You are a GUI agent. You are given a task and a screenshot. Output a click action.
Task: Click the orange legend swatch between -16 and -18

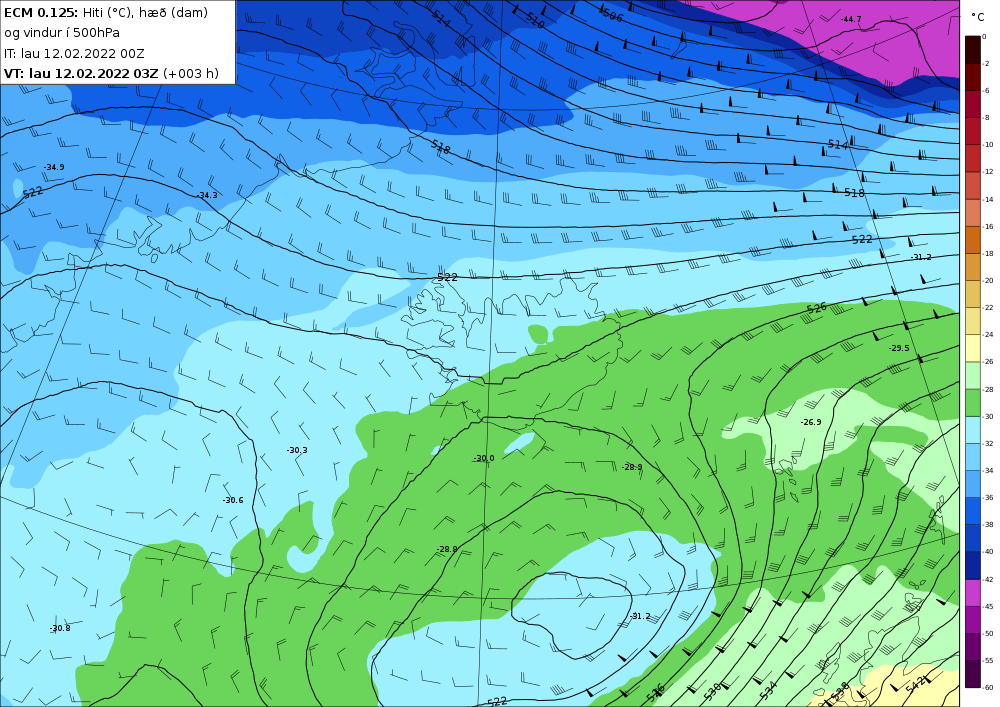pos(973,240)
